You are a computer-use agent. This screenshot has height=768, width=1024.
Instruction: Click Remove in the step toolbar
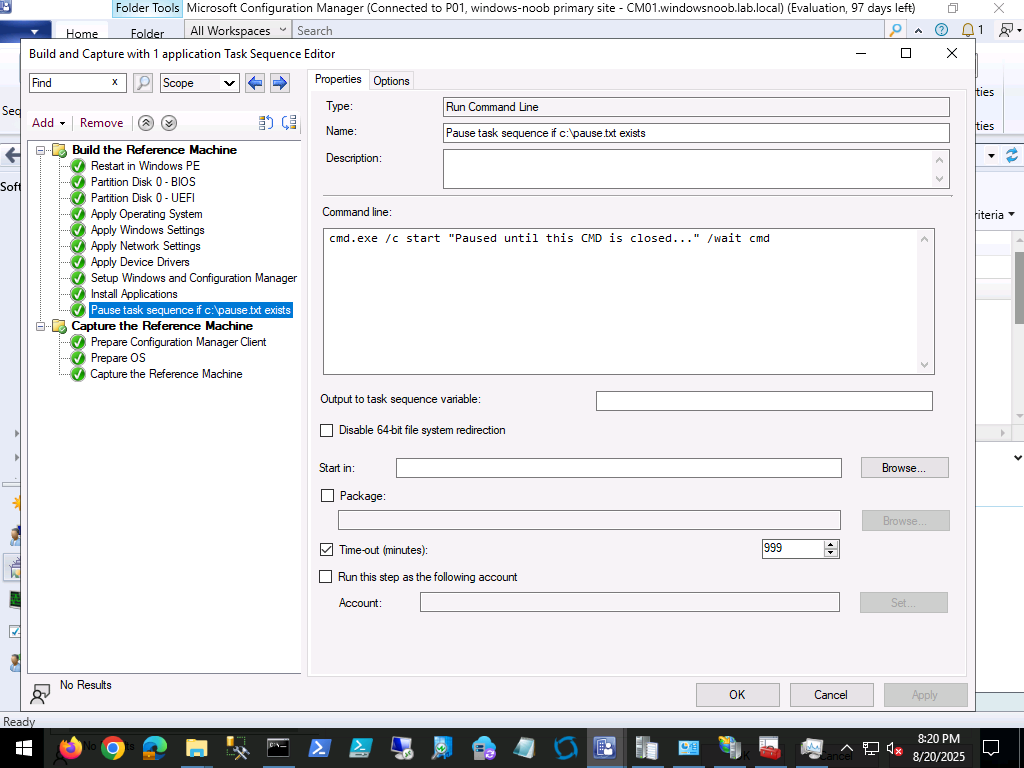(x=101, y=123)
